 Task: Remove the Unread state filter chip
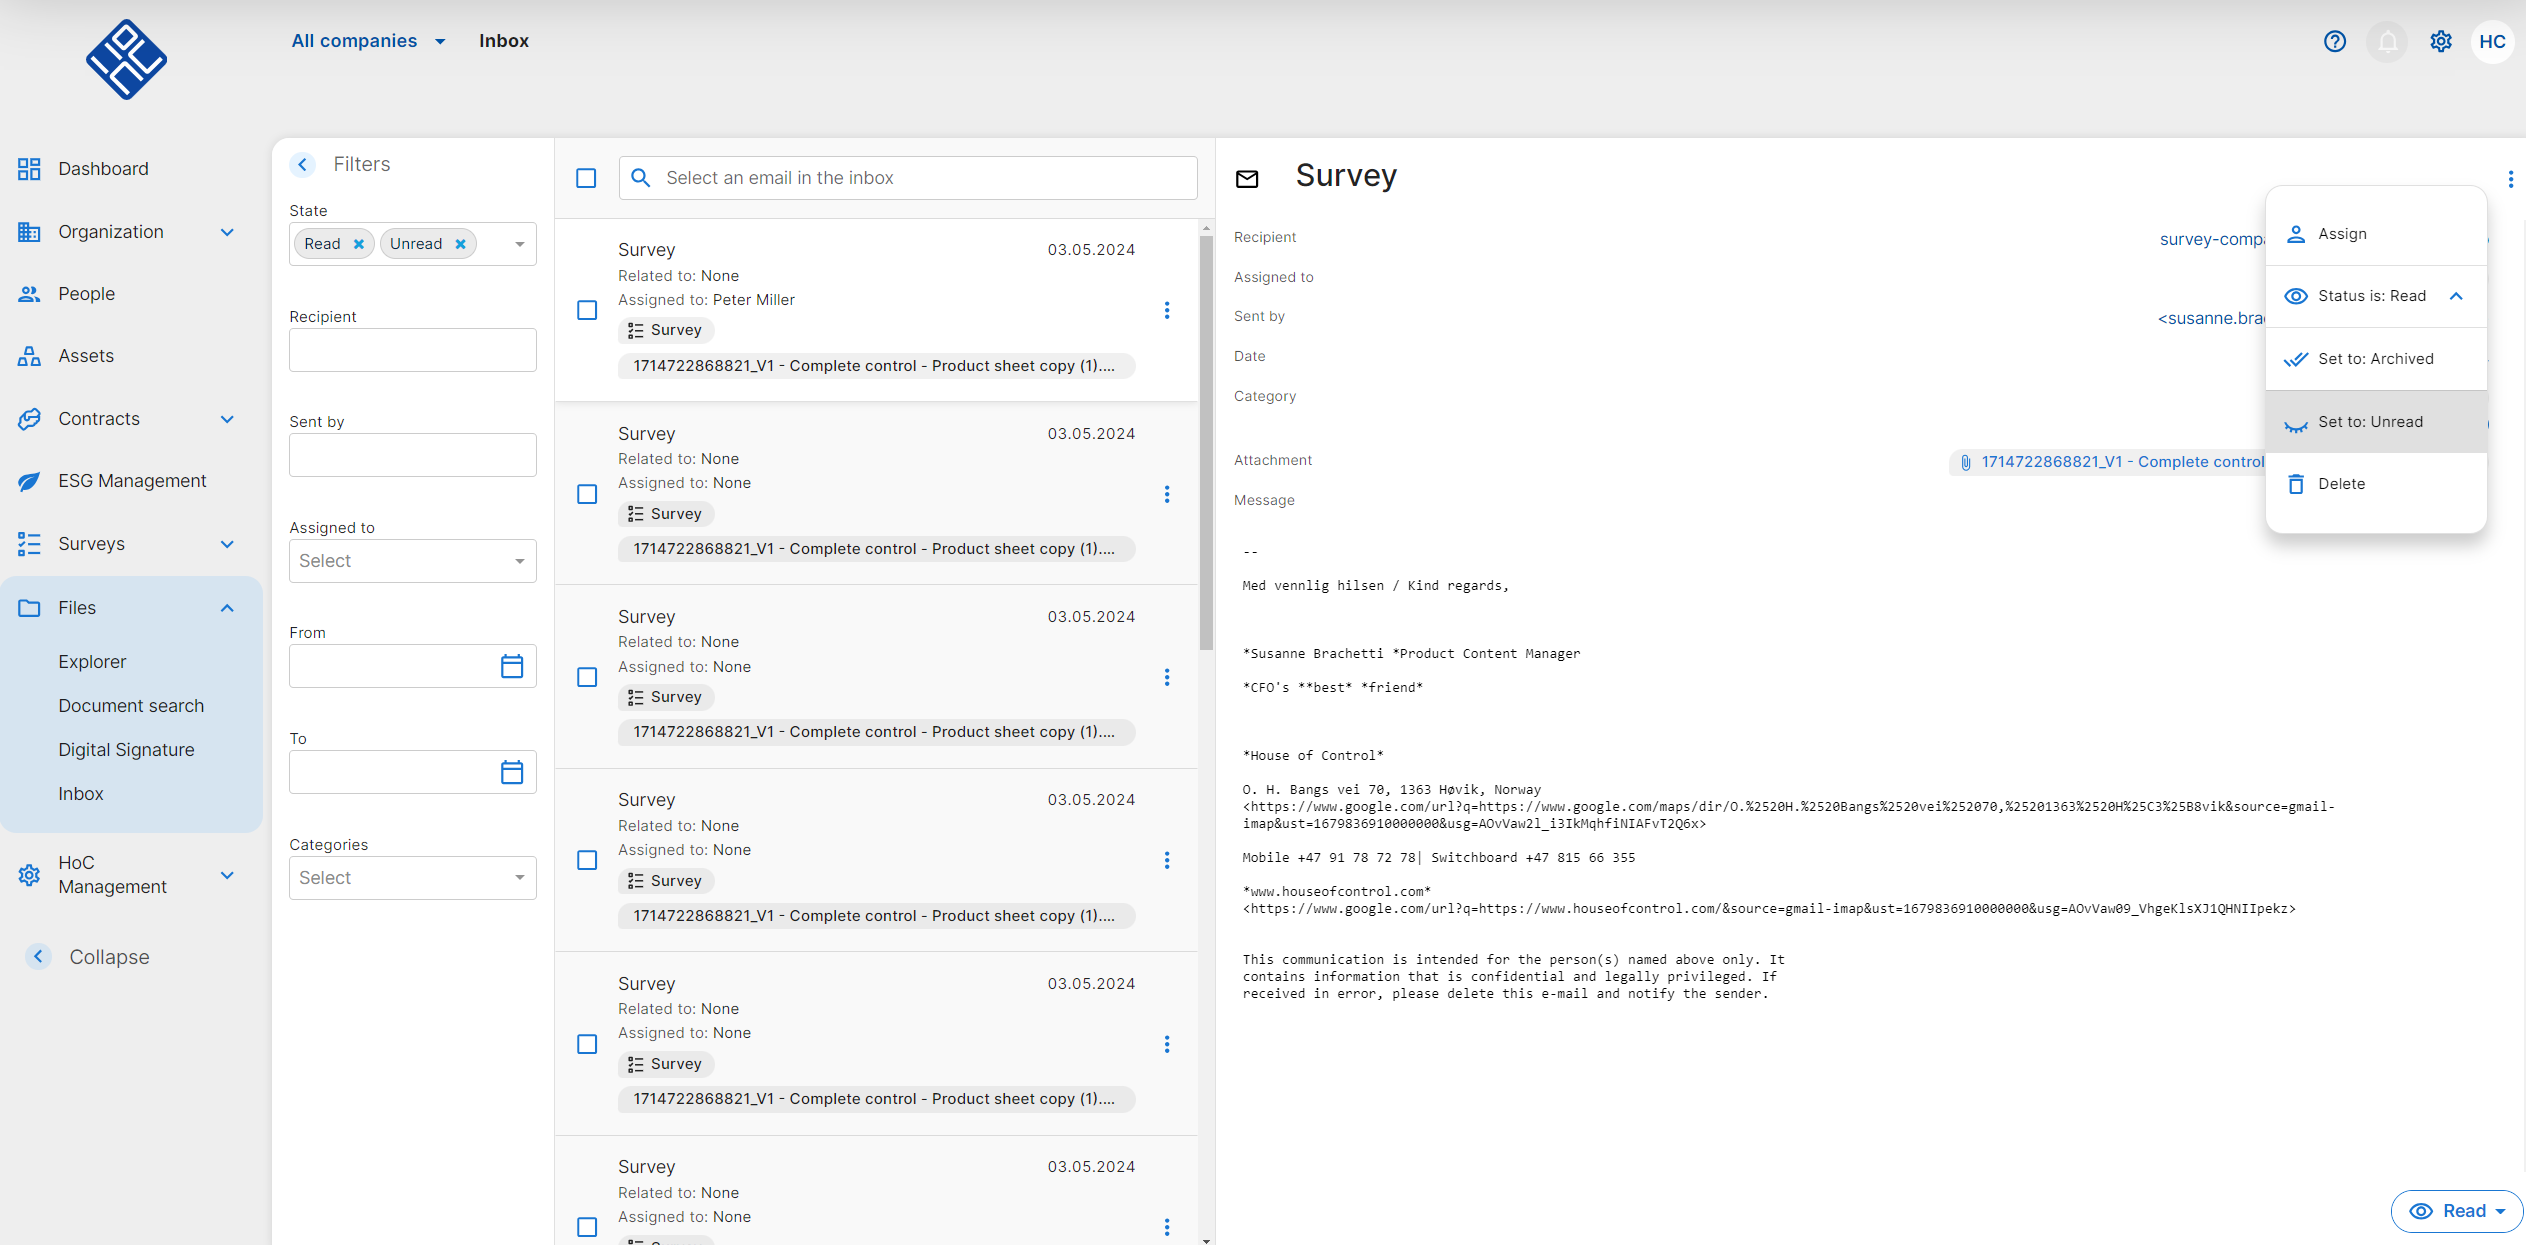(x=460, y=244)
